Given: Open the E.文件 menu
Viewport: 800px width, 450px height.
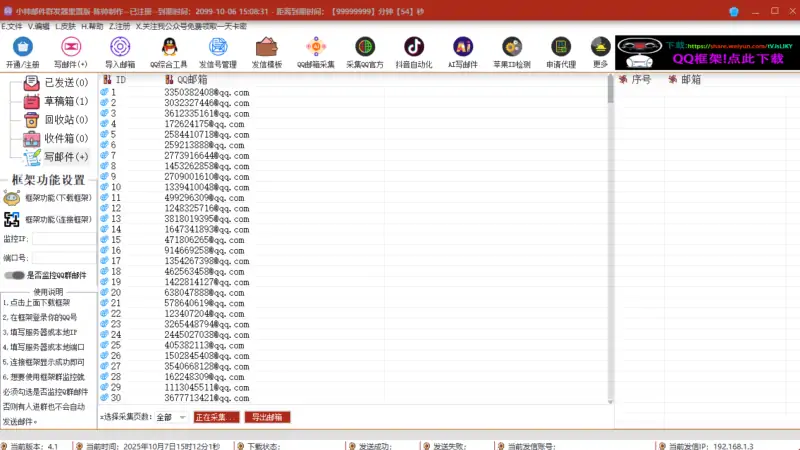Looking at the screenshot, I should tap(12, 25).
